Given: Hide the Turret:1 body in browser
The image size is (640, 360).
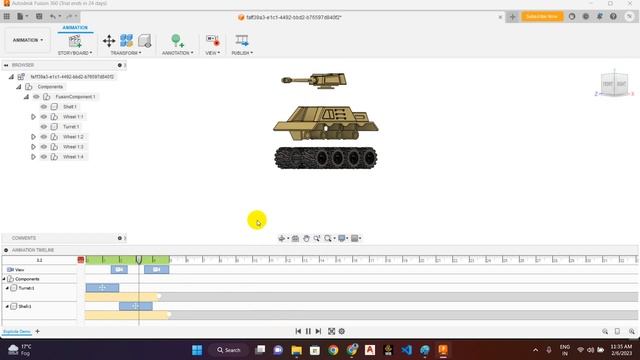Looking at the screenshot, I should (x=44, y=127).
